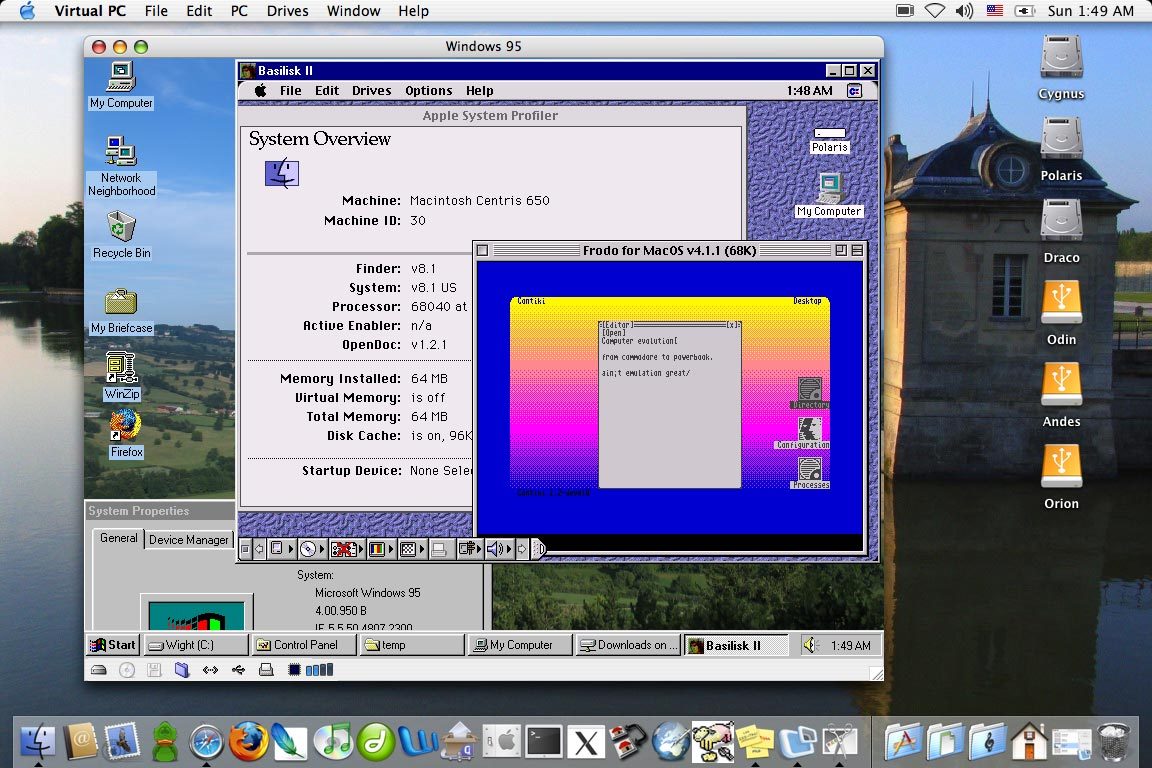Click the Processes icon in Contiki

tap(810, 473)
